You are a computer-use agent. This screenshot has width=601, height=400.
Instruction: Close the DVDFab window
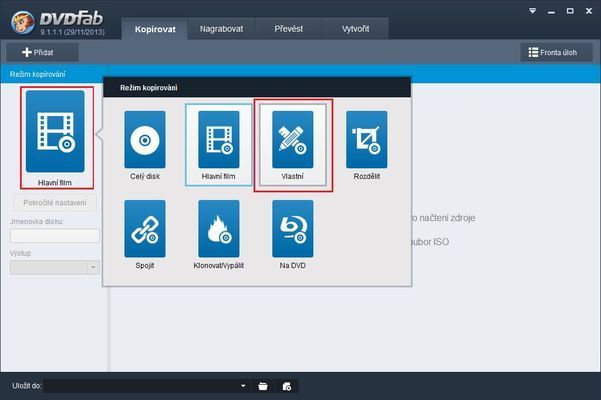(x=589, y=11)
